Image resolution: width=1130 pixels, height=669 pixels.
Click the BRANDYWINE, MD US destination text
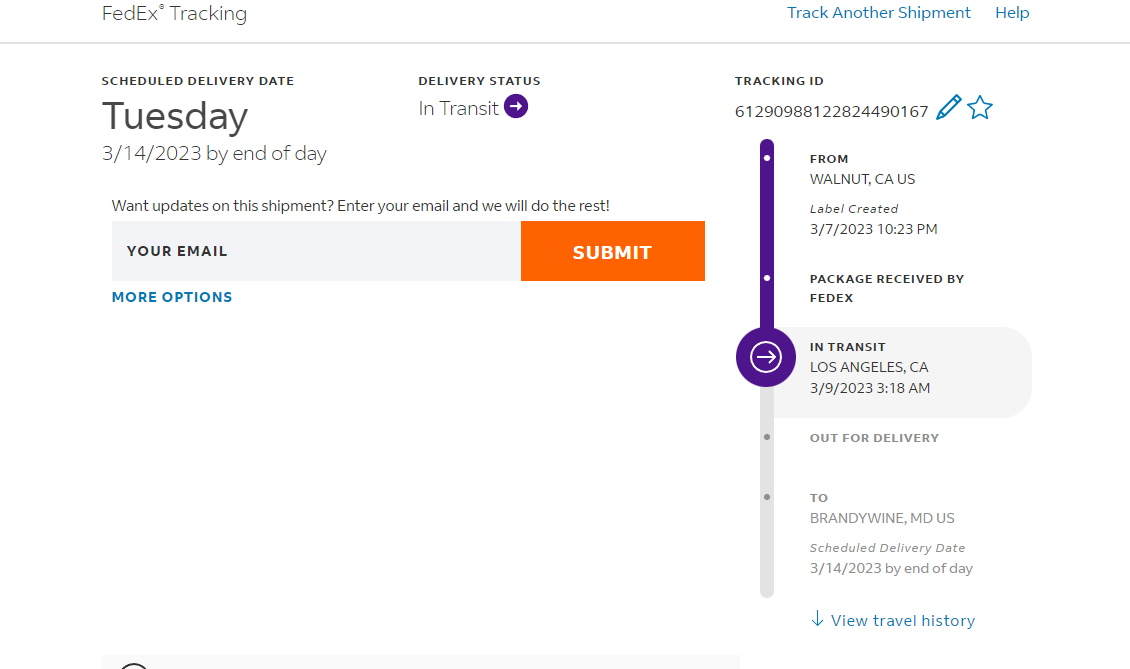point(882,518)
